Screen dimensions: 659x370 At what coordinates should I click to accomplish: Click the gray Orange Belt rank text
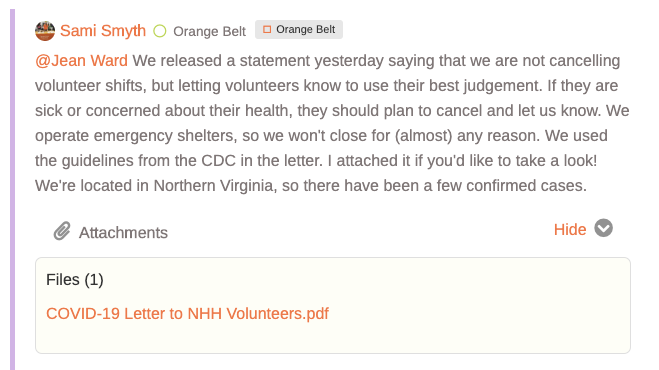coord(209,32)
